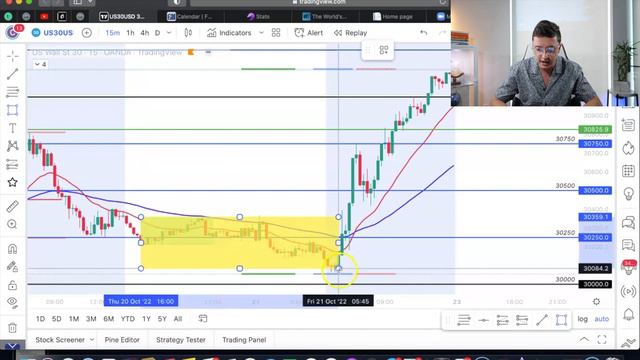Open the notifications bell panel
Screen dimensions: 640x360
tap(628, 314)
